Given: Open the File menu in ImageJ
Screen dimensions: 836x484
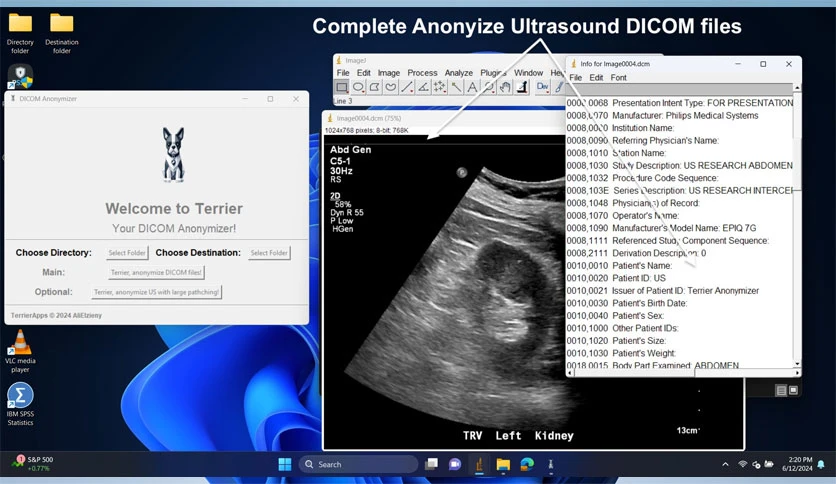Looking at the screenshot, I should [343, 72].
